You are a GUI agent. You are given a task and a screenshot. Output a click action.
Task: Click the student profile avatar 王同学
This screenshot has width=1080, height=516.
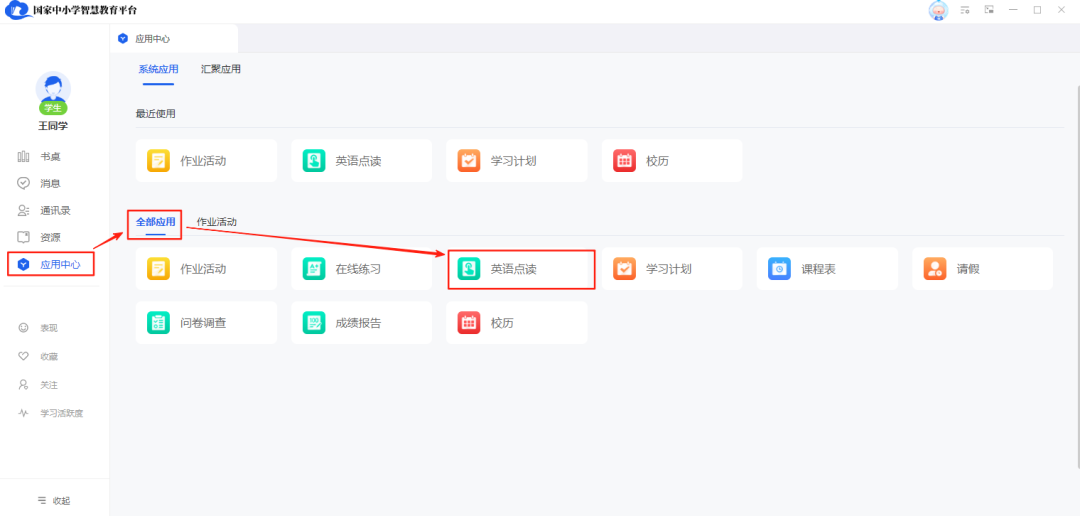point(53,91)
